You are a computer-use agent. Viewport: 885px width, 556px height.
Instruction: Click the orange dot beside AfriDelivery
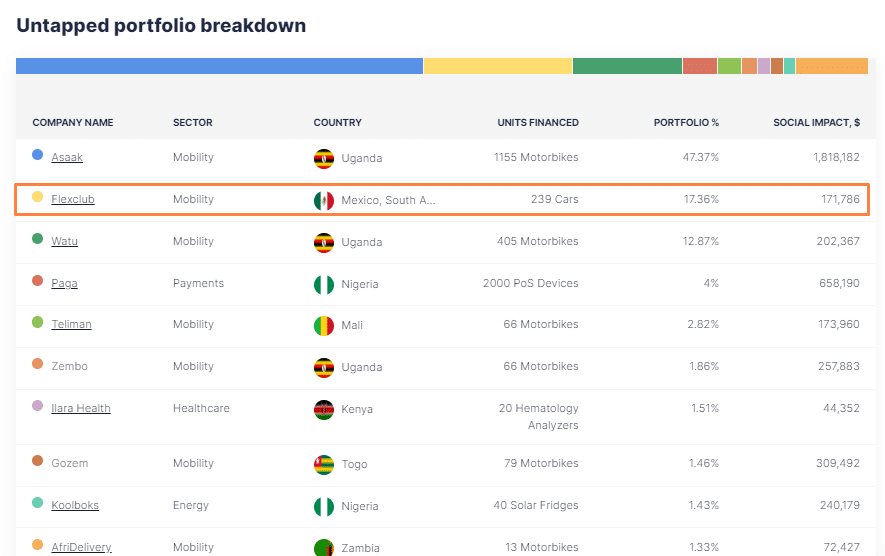point(37,545)
